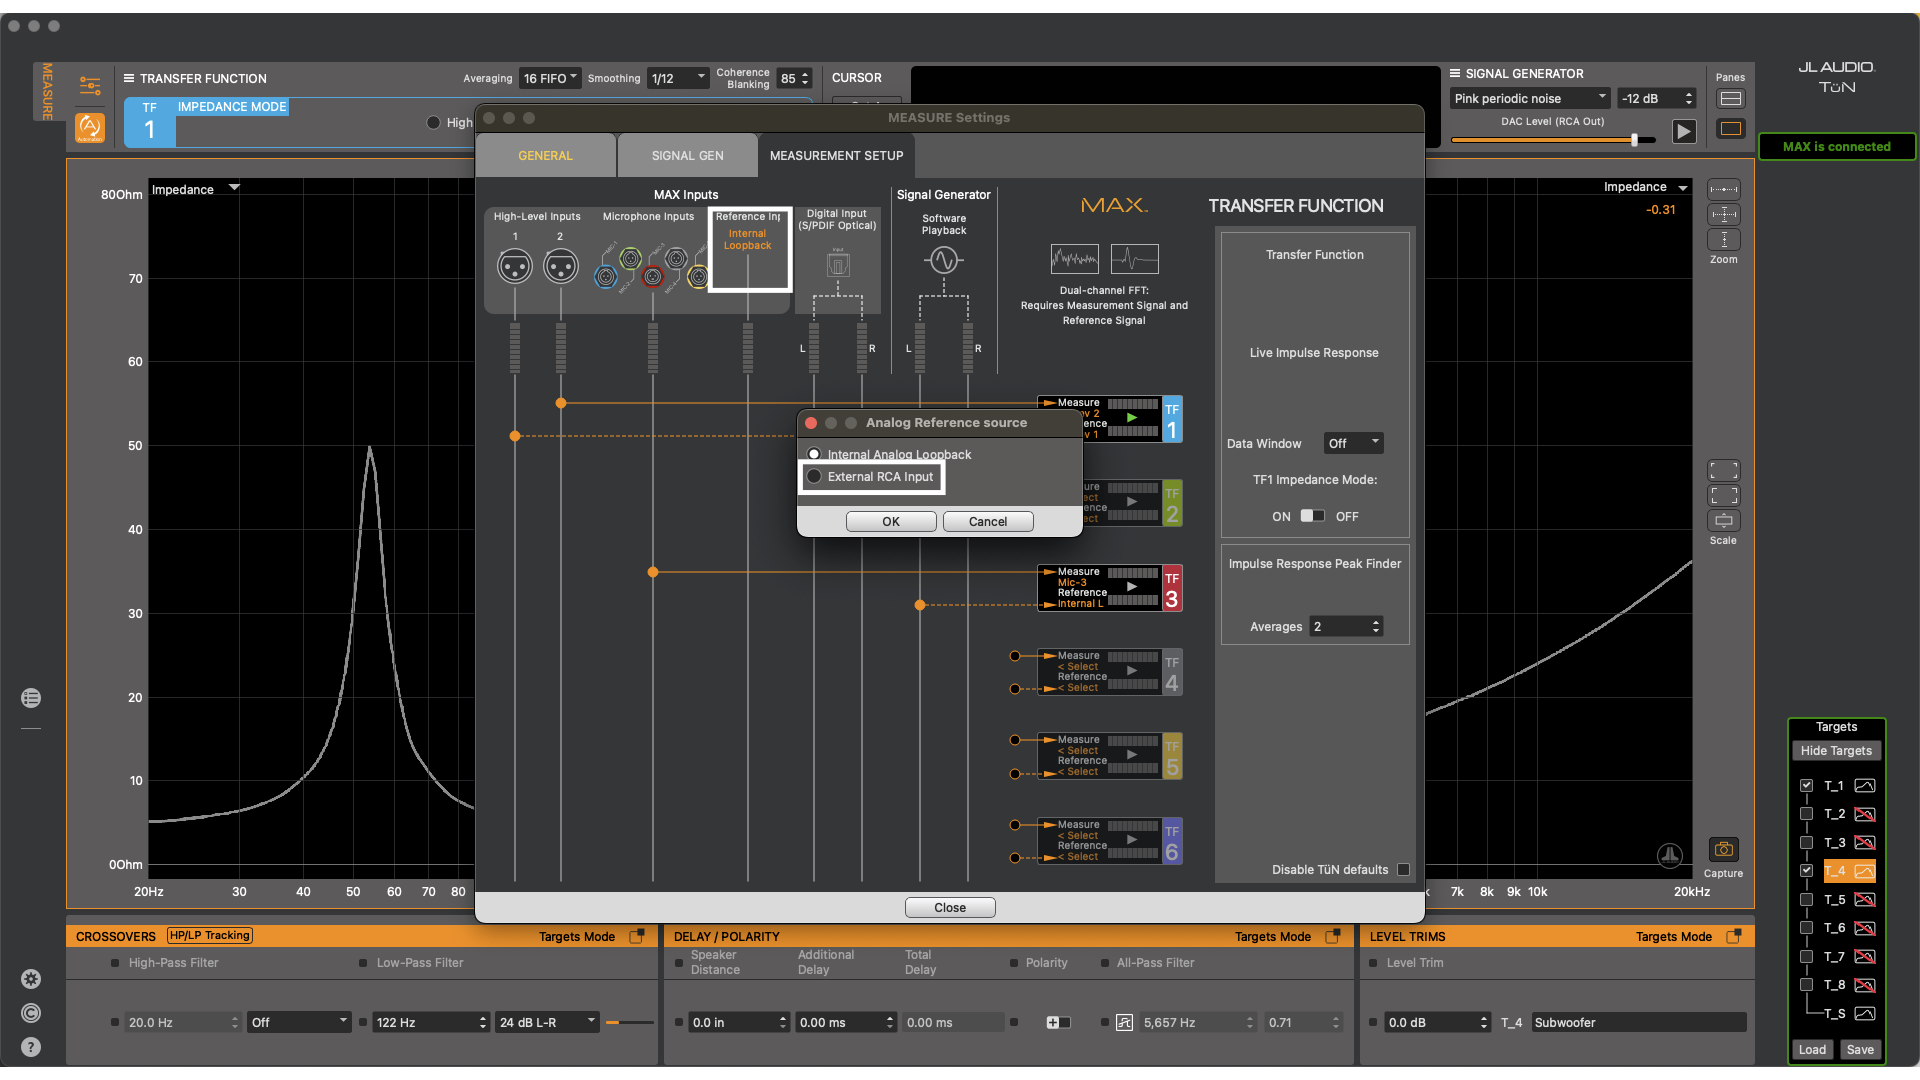Uncheck the T_1 target checkbox
The width and height of the screenshot is (1920, 1080).
click(1806, 786)
